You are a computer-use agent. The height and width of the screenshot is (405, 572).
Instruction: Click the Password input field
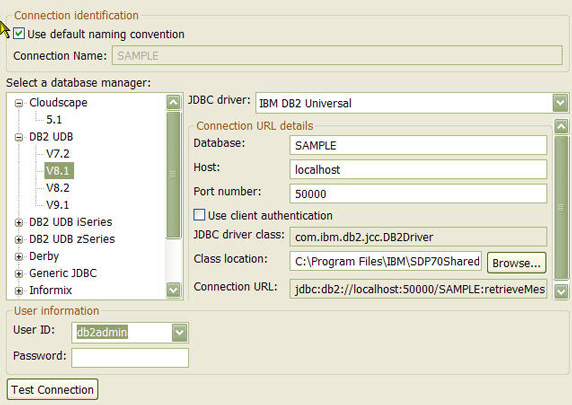click(130, 358)
